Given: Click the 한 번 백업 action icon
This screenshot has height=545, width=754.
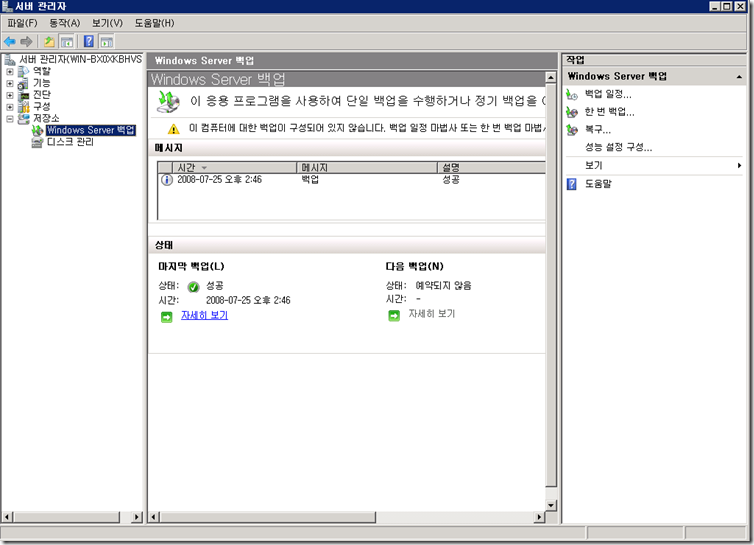Looking at the screenshot, I should 572,113.
